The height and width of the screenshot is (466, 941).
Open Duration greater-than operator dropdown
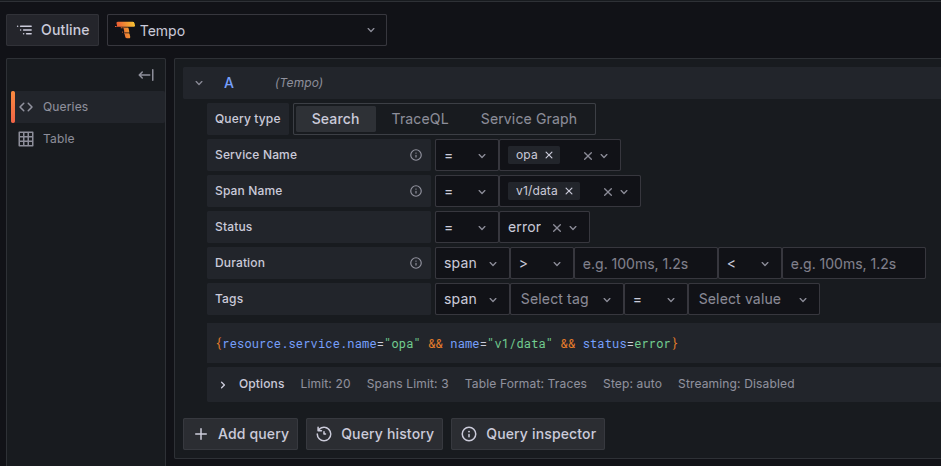click(541, 263)
